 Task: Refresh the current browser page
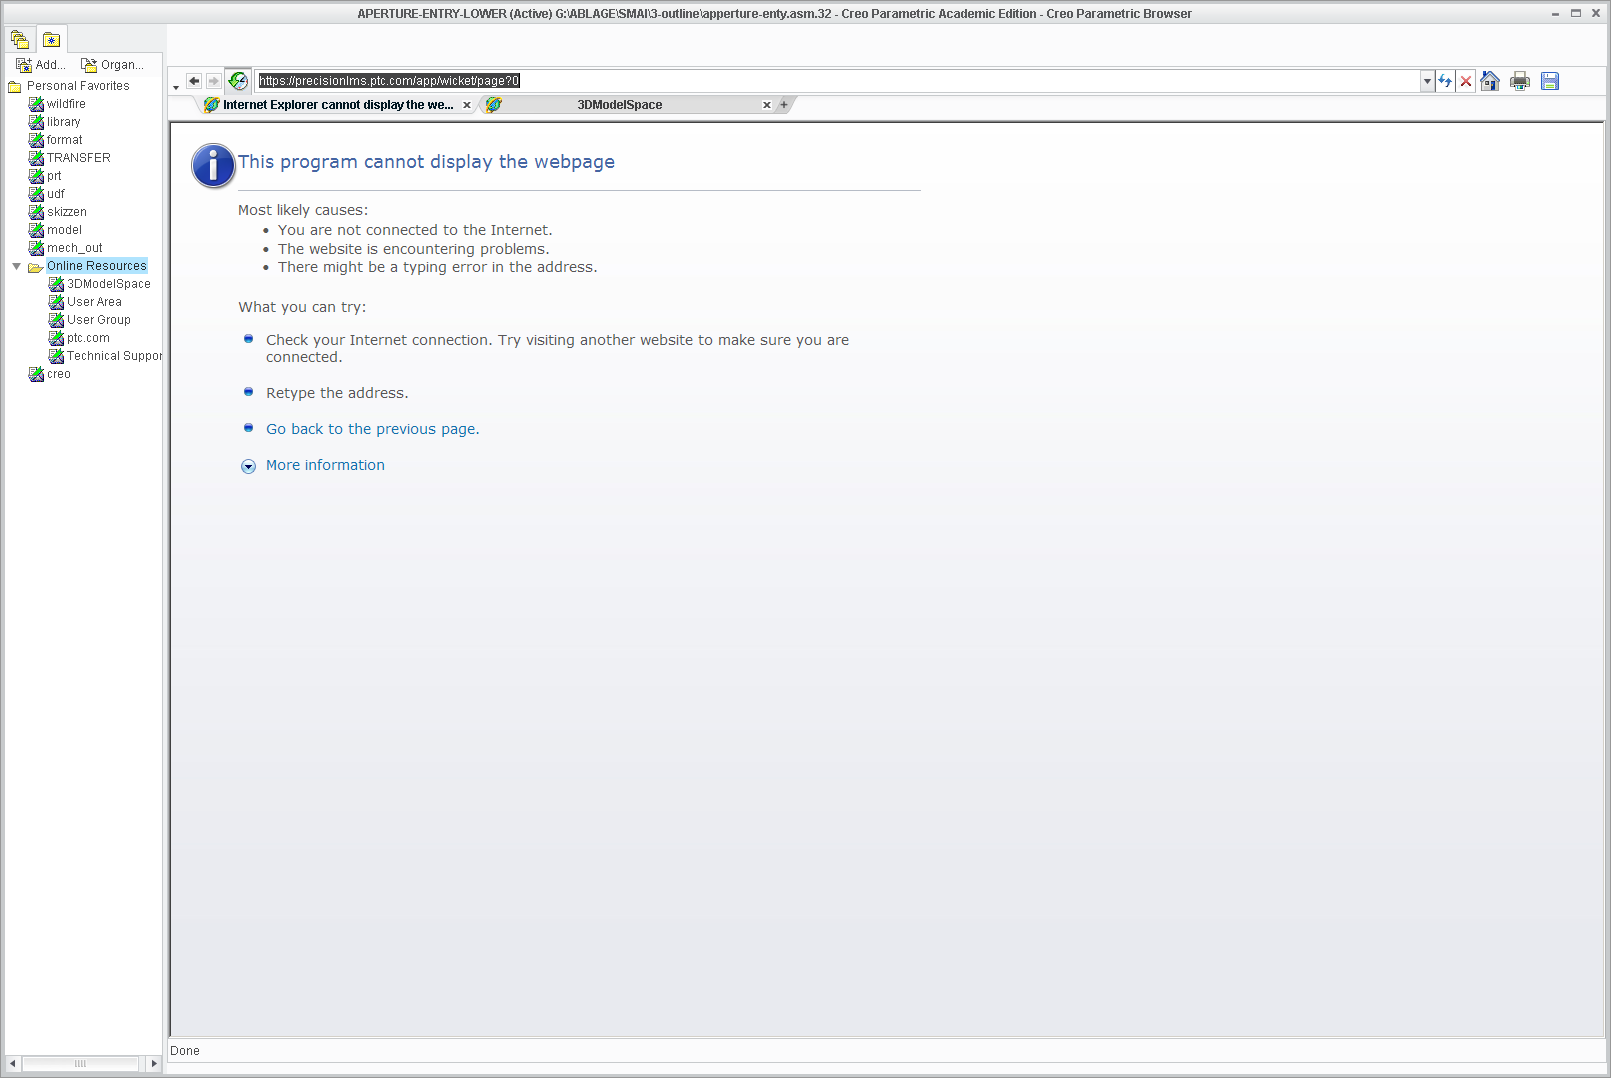point(1445,81)
